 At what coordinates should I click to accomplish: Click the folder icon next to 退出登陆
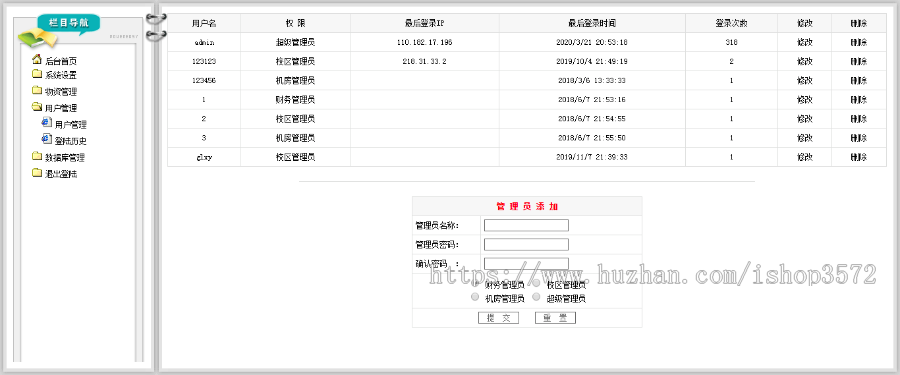click(x=37, y=173)
